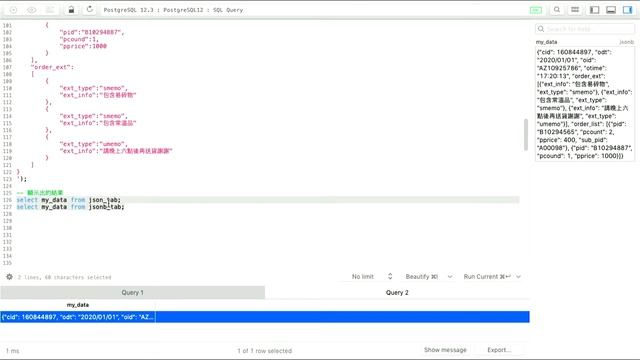
Task: Click the "2 lines, 60 characters selected" status
Action: [x=64, y=277]
